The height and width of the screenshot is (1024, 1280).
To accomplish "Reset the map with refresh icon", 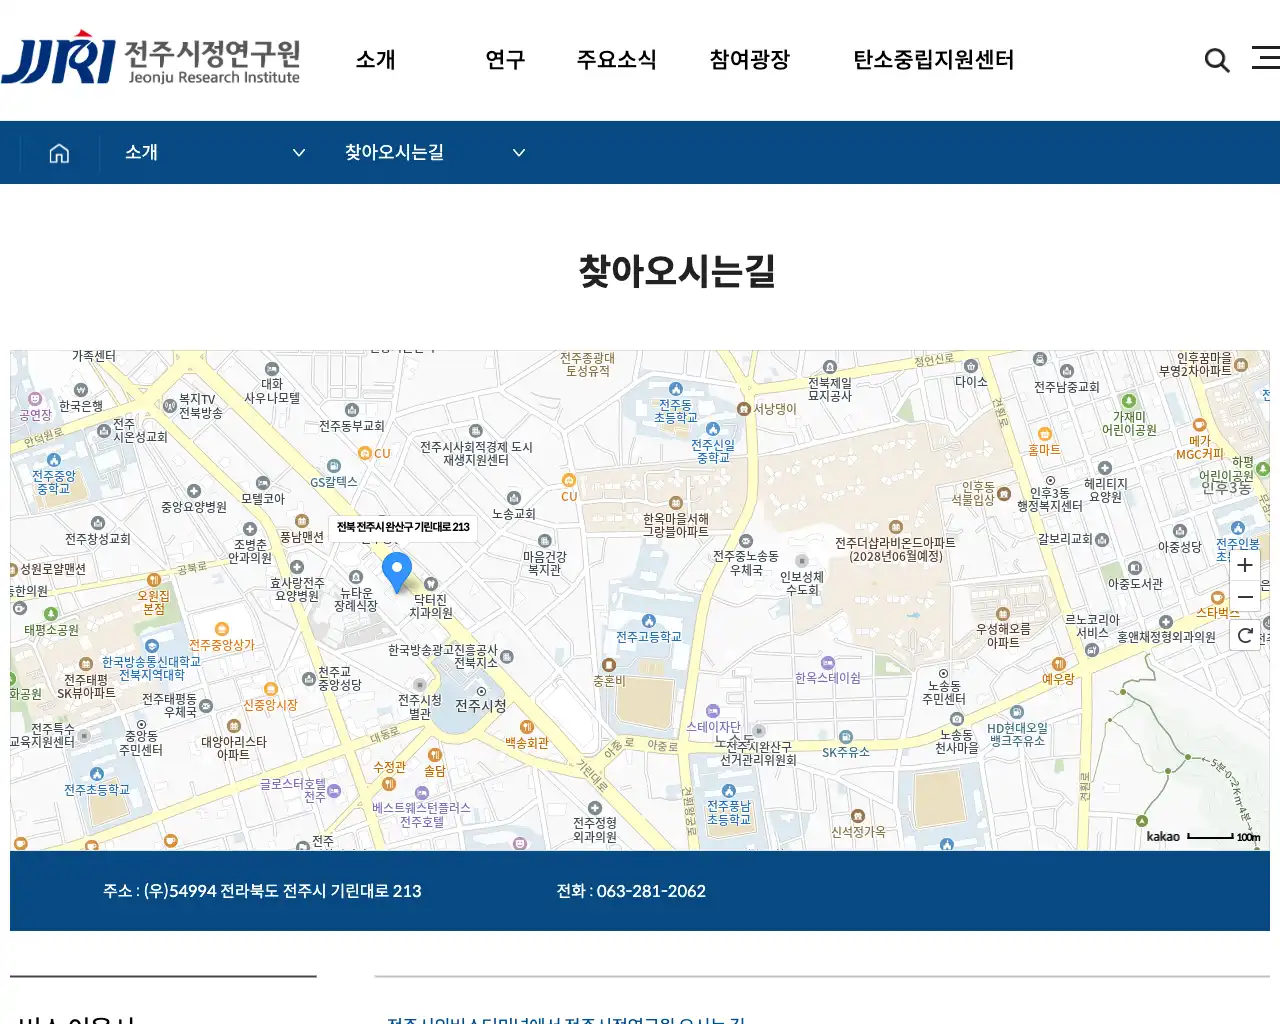I will point(1245,635).
